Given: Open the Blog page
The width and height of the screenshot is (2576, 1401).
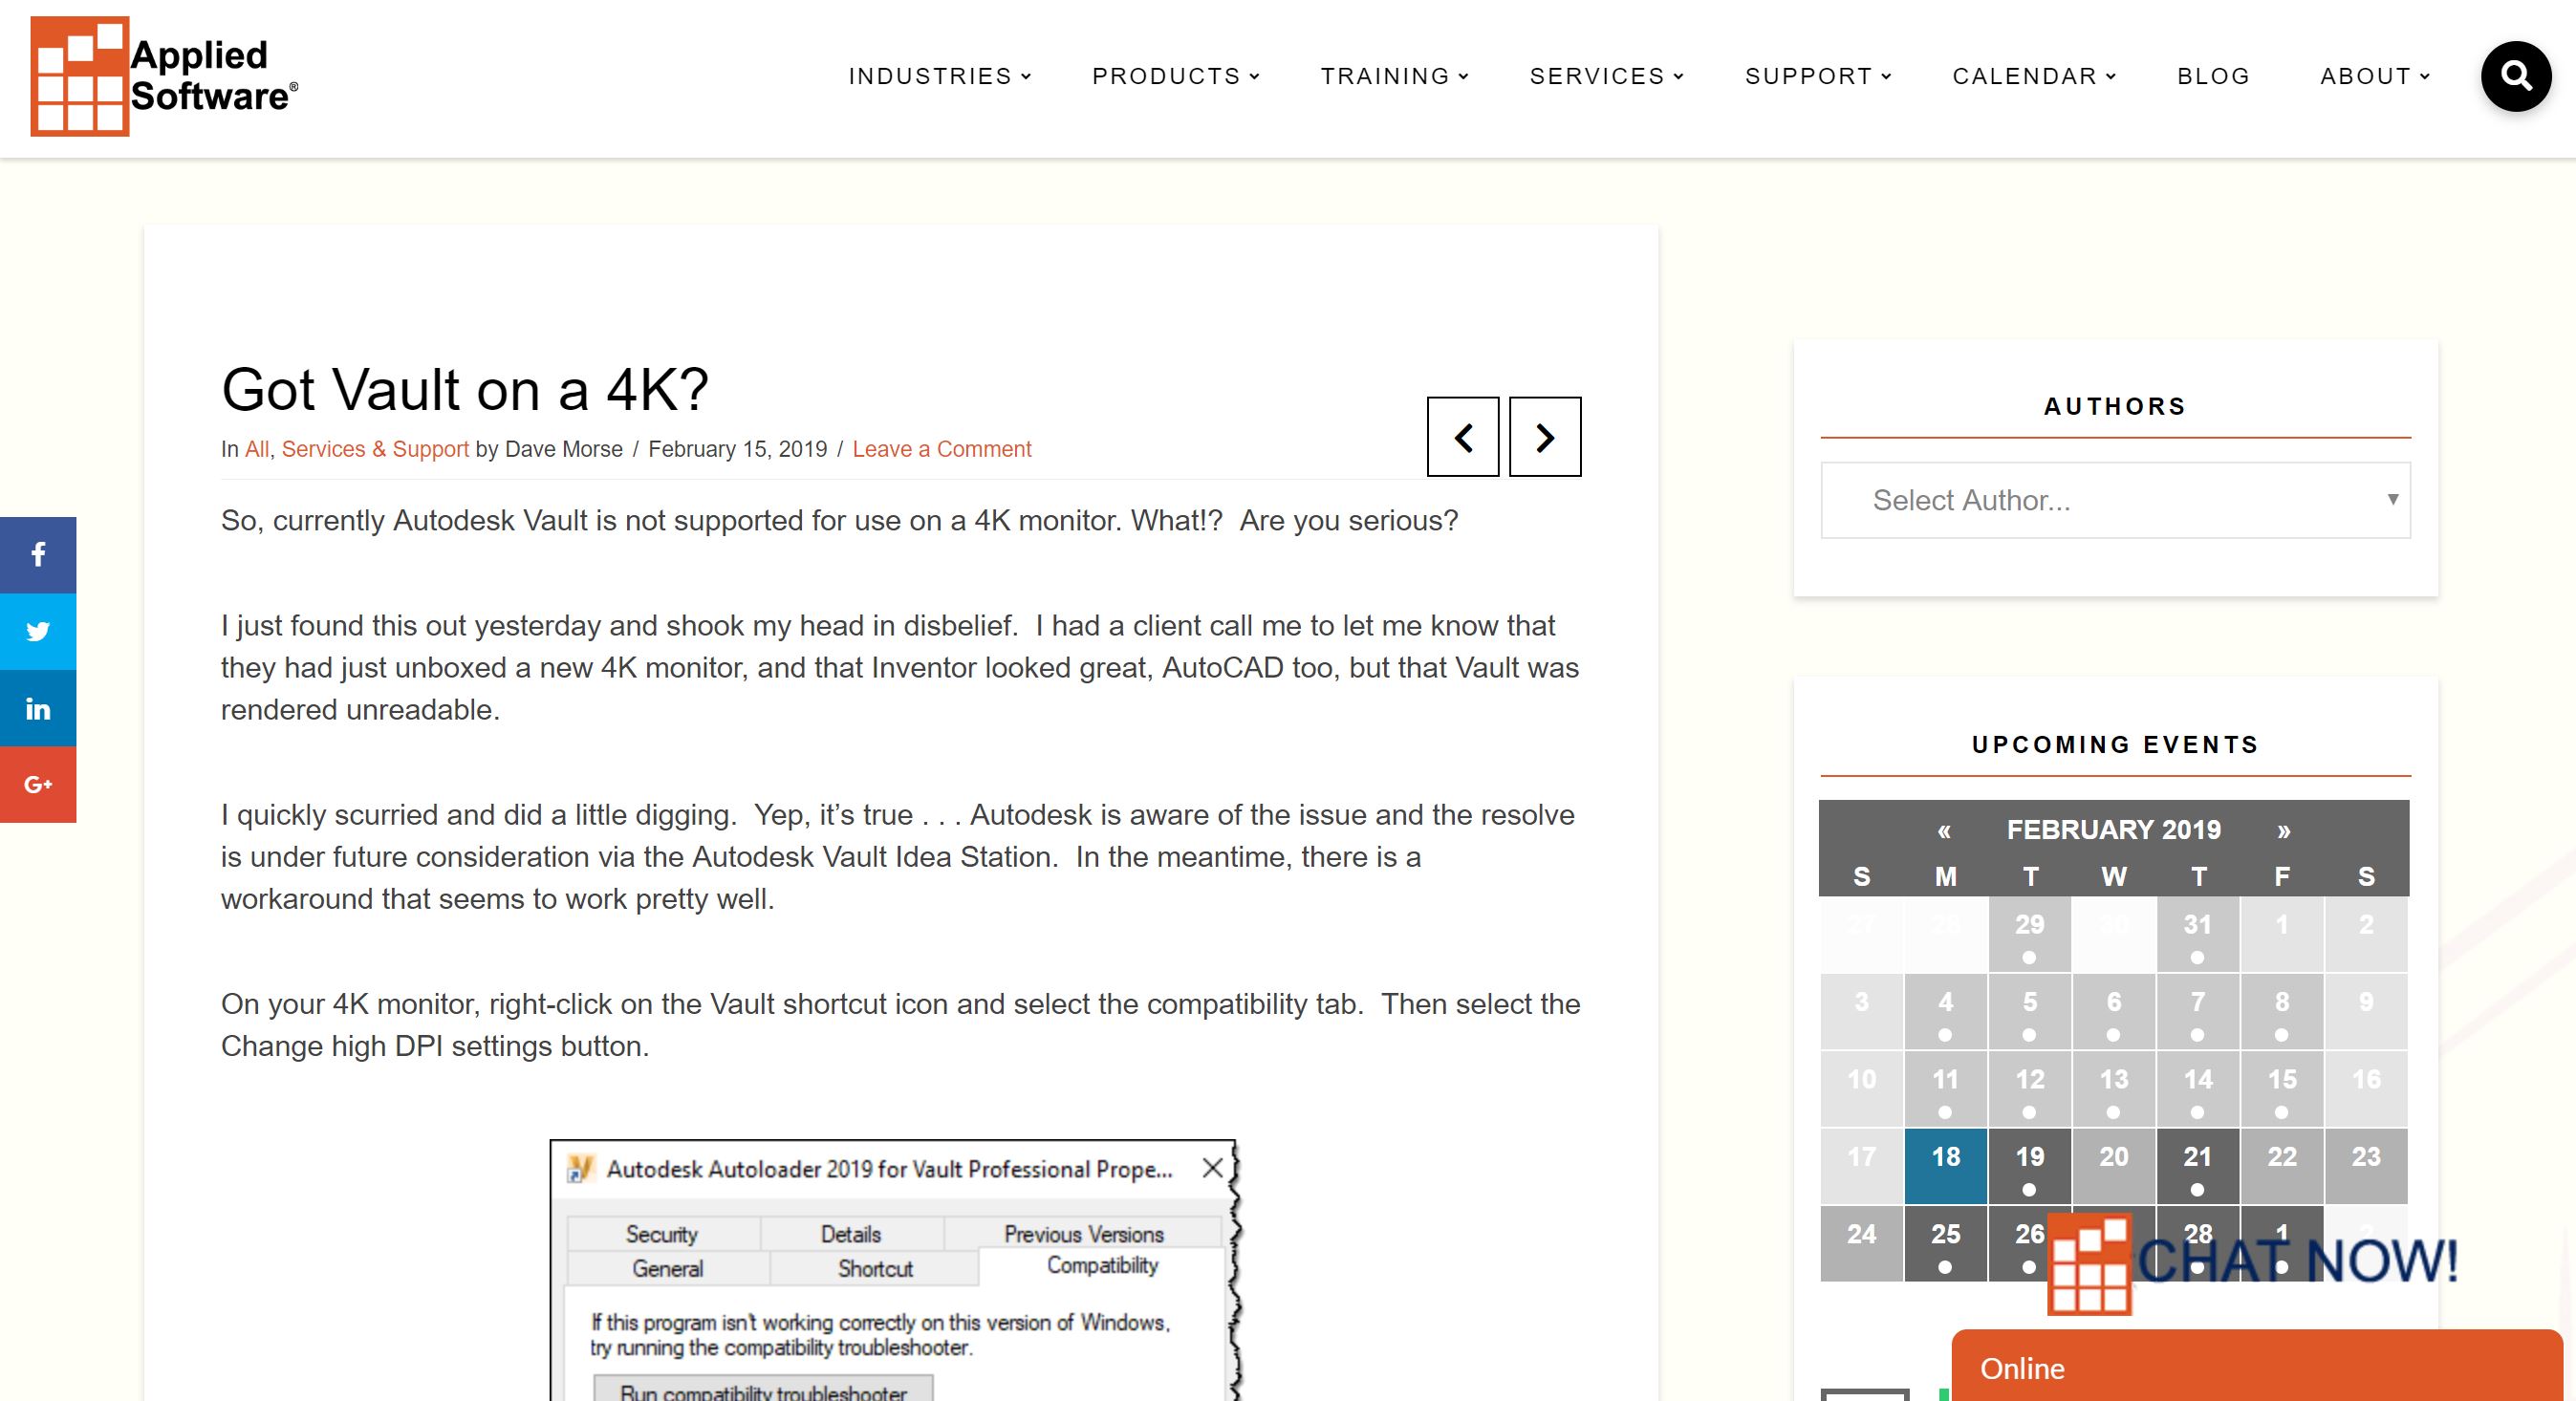Looking at the screenshot, I should coord(2213,76).
